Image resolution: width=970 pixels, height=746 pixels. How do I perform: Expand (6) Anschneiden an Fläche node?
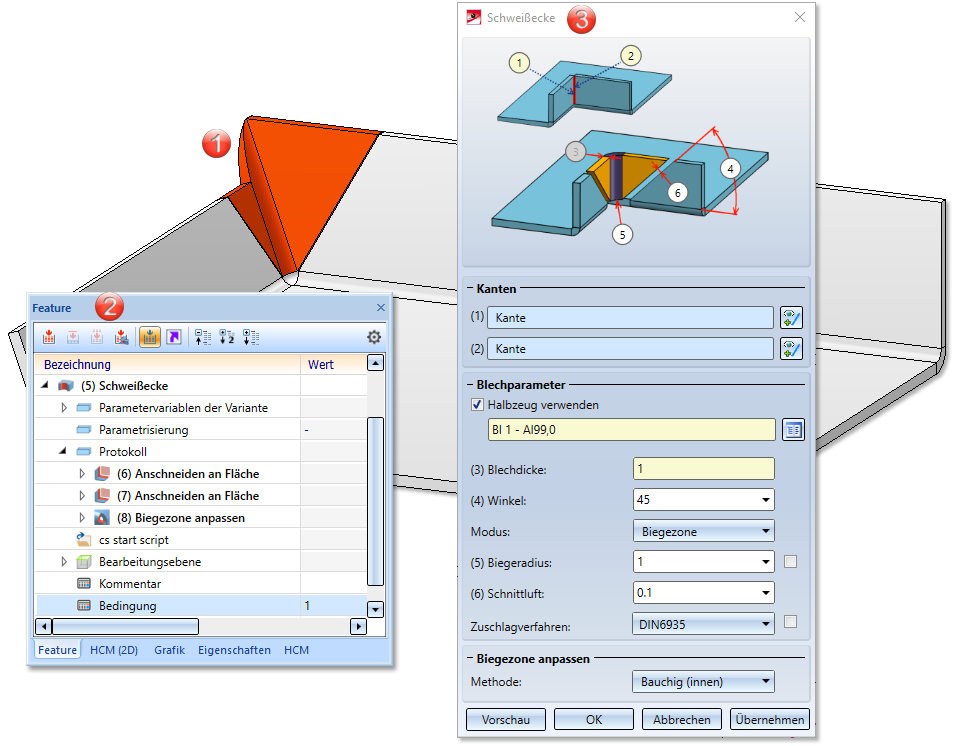tap(82, 474)
